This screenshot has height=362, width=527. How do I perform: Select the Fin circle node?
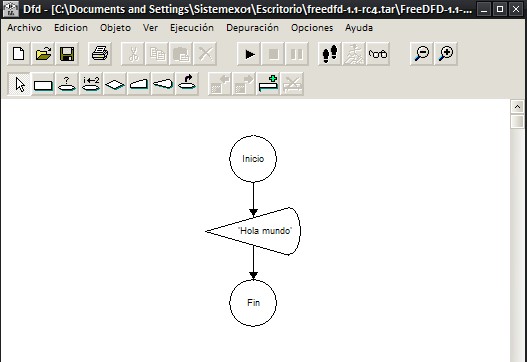(x=253, y=303)
